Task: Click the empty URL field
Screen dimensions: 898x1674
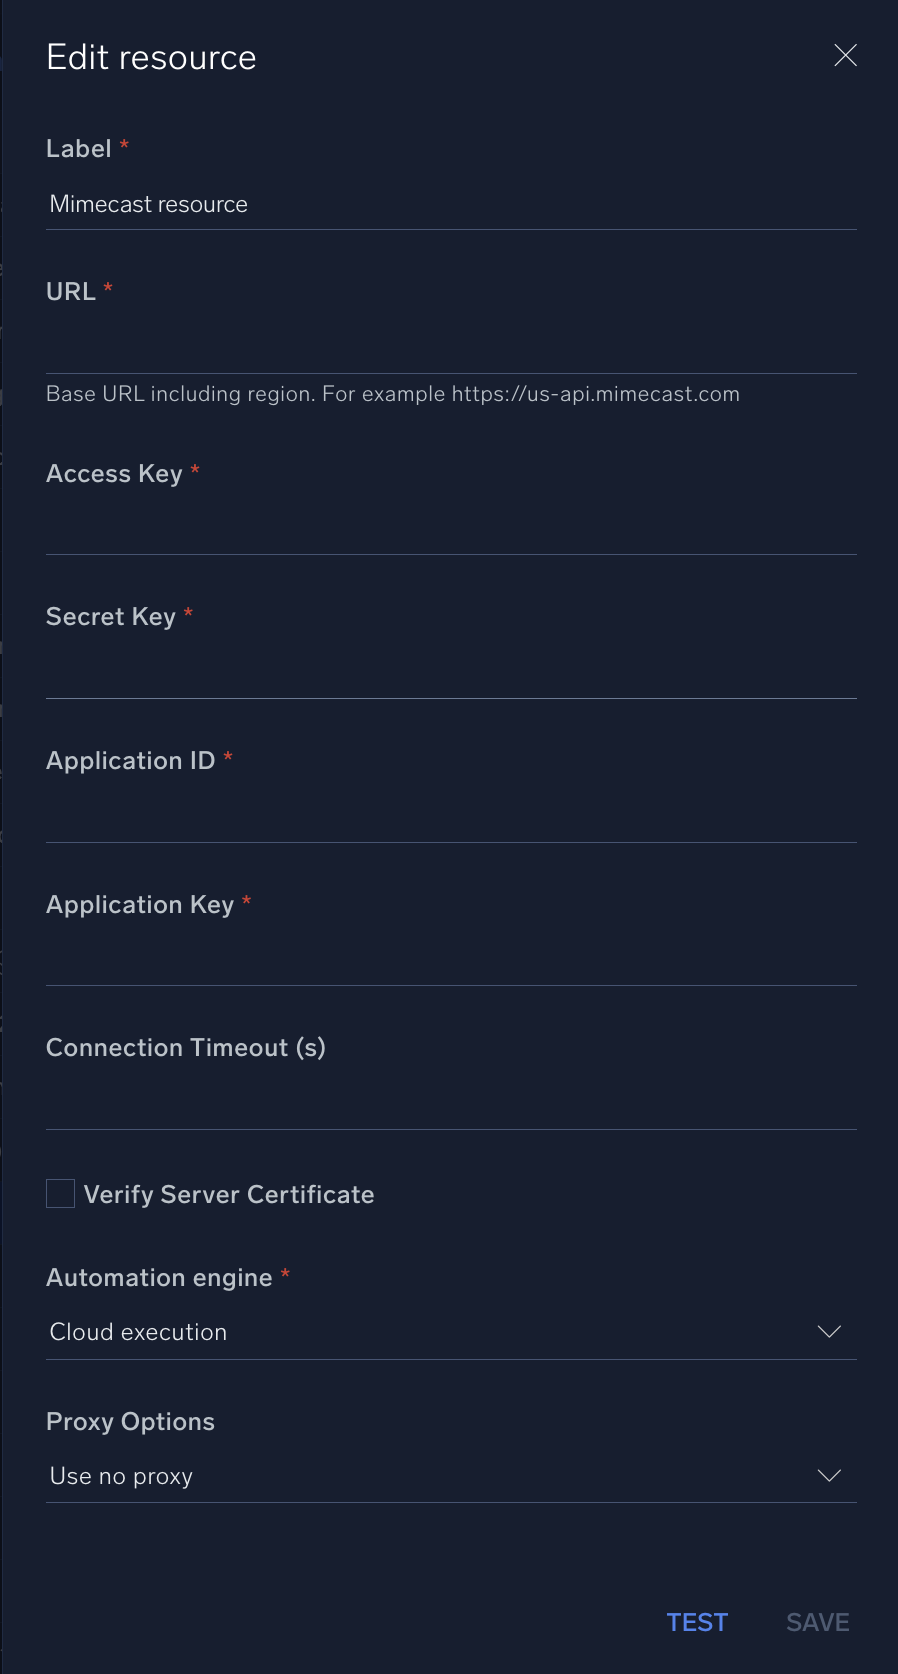Action: click(450, 345)
